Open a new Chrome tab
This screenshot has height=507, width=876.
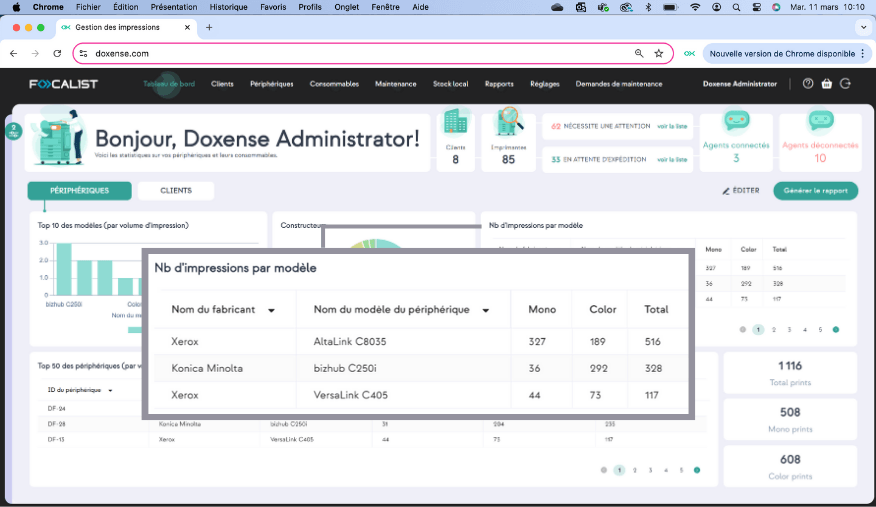click(x=209, y=27)
